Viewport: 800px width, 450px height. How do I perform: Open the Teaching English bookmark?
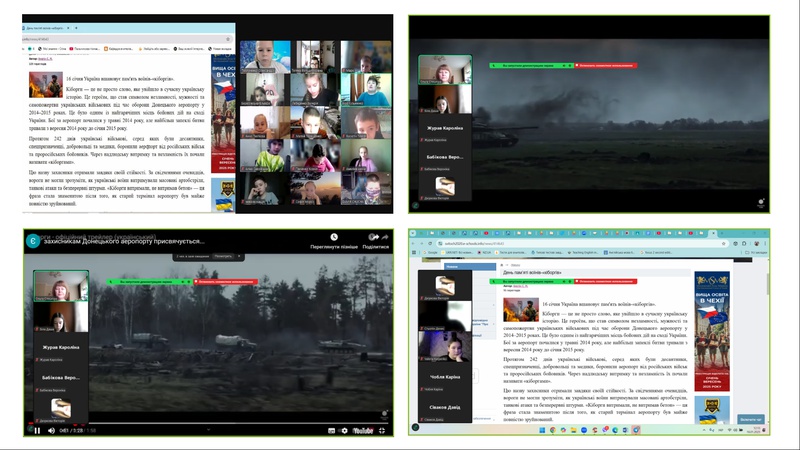point(582,253)
